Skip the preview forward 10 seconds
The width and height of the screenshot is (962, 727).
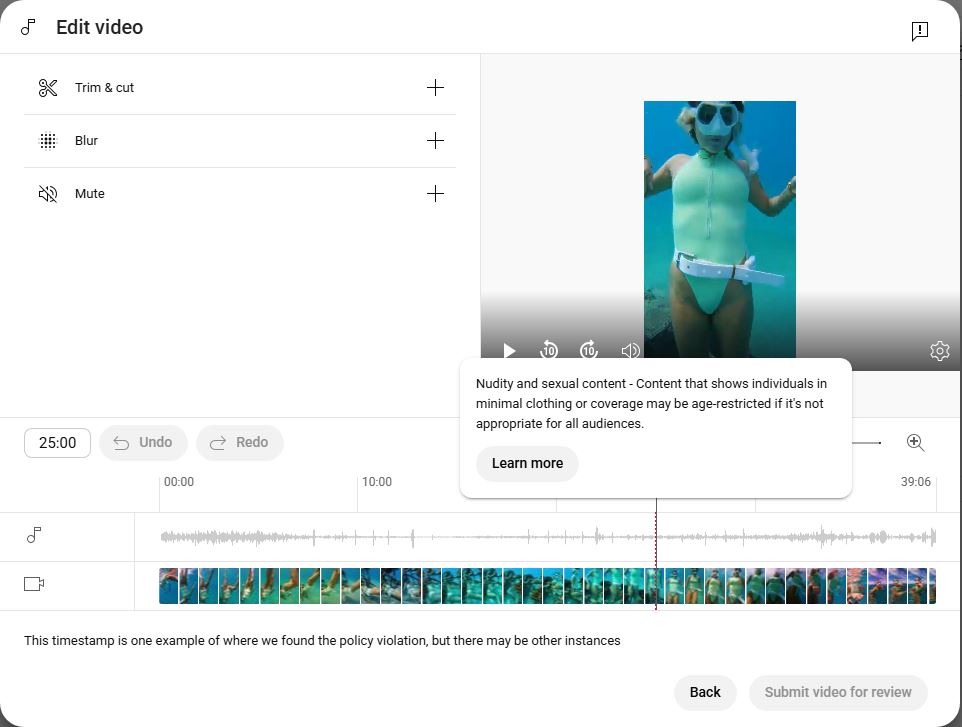click(x=589, y=350)
